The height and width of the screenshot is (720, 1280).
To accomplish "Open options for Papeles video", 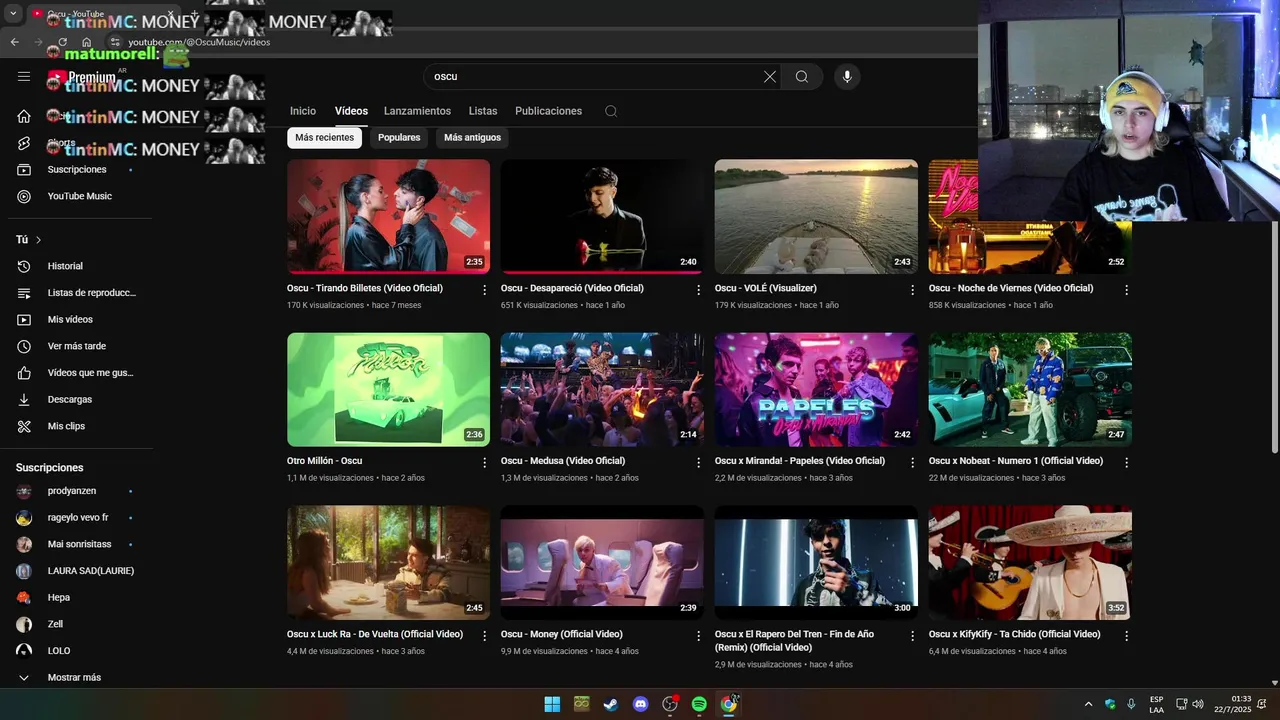I will pyautogui.click(x=912, y=463).
